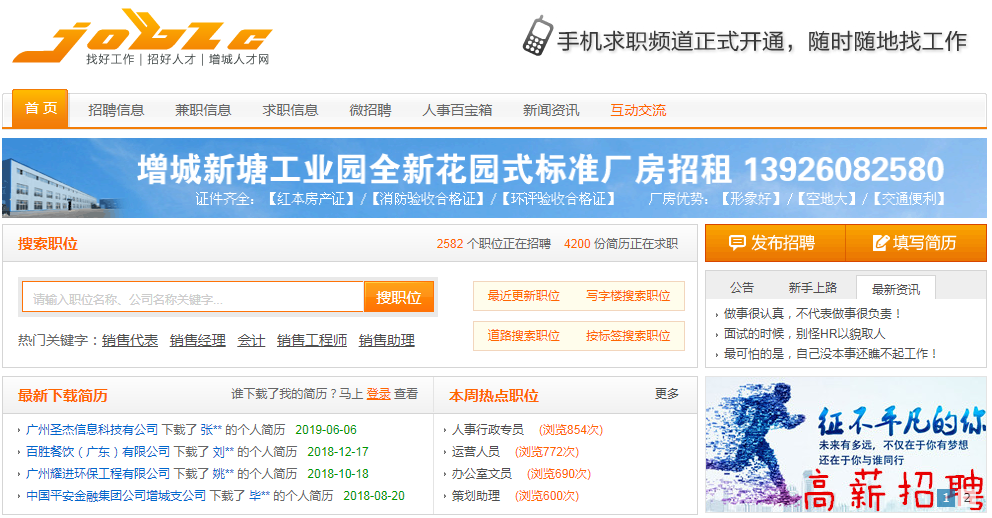Click hot keyword 销售工程师
Image resolution: width=992 pixels, height=518 pixels.
coord(312,341)
